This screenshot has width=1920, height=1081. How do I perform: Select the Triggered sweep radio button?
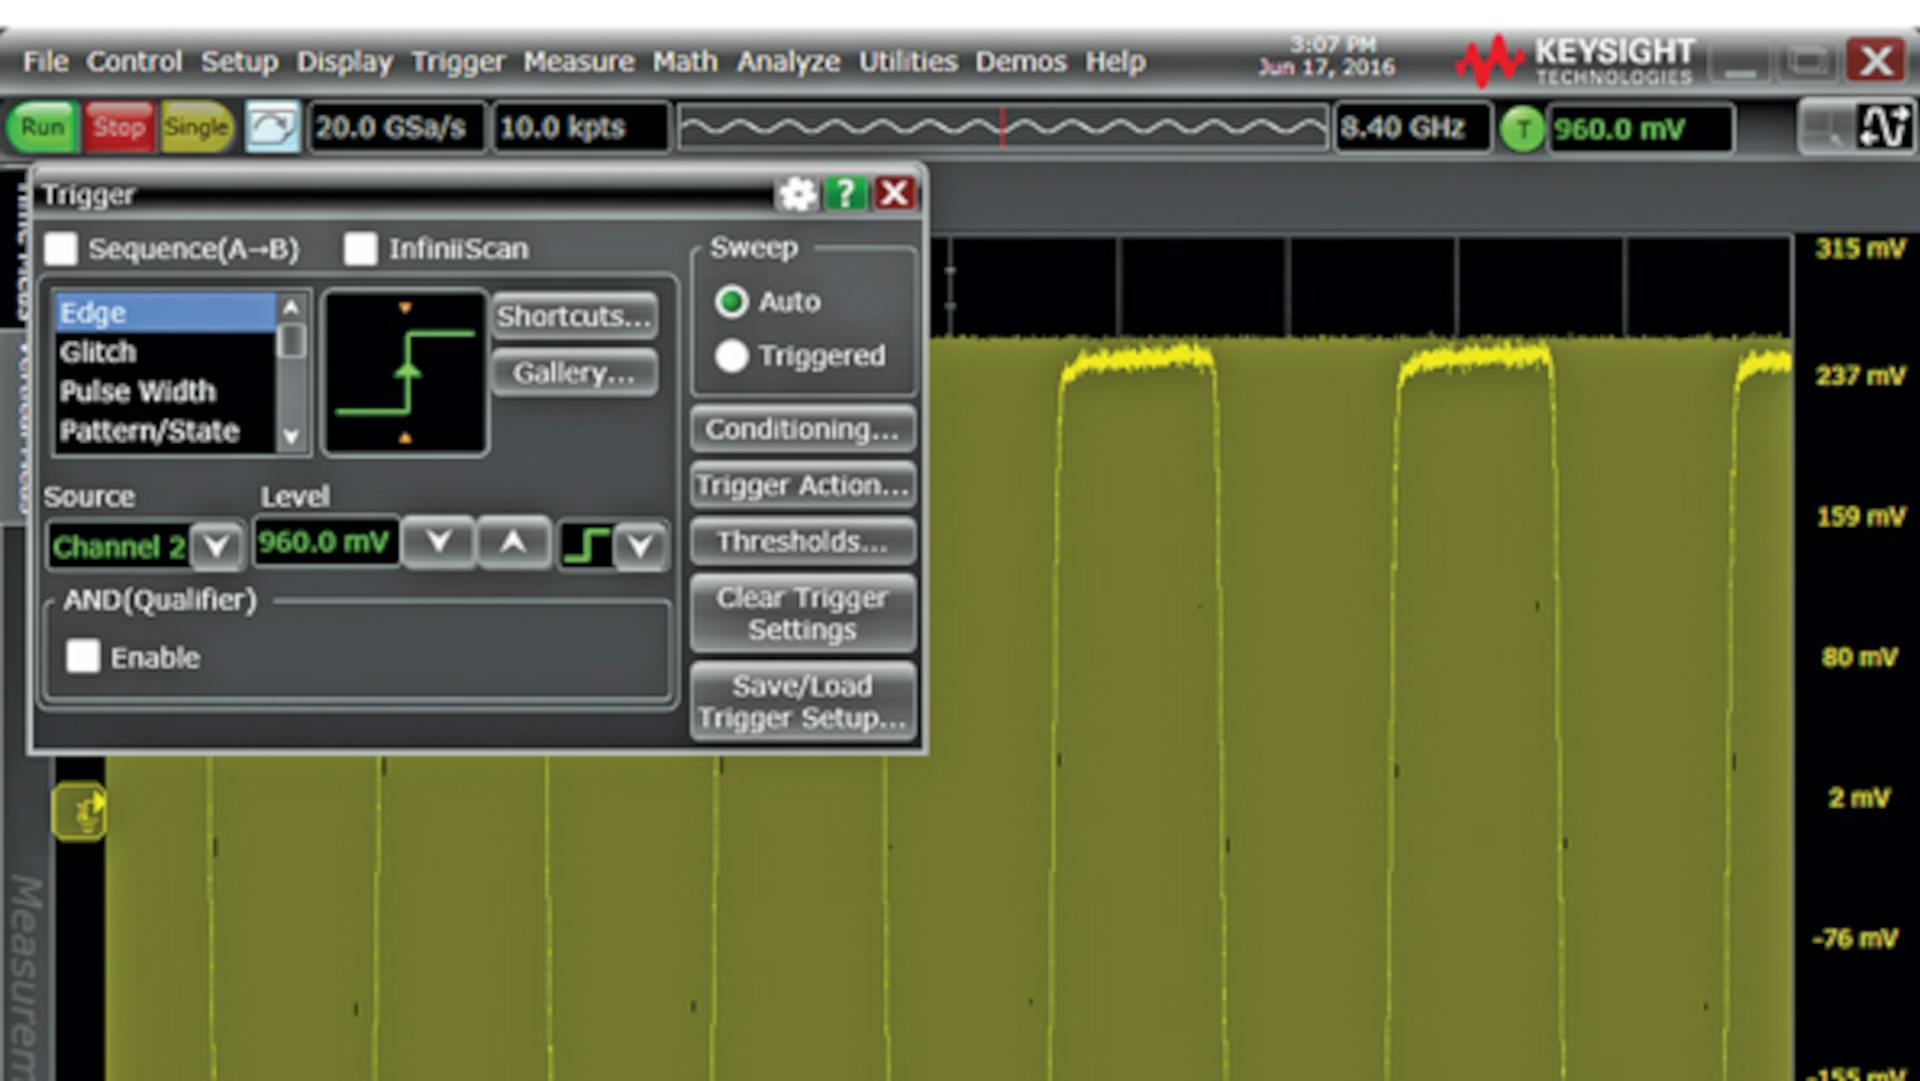[731, 356]
